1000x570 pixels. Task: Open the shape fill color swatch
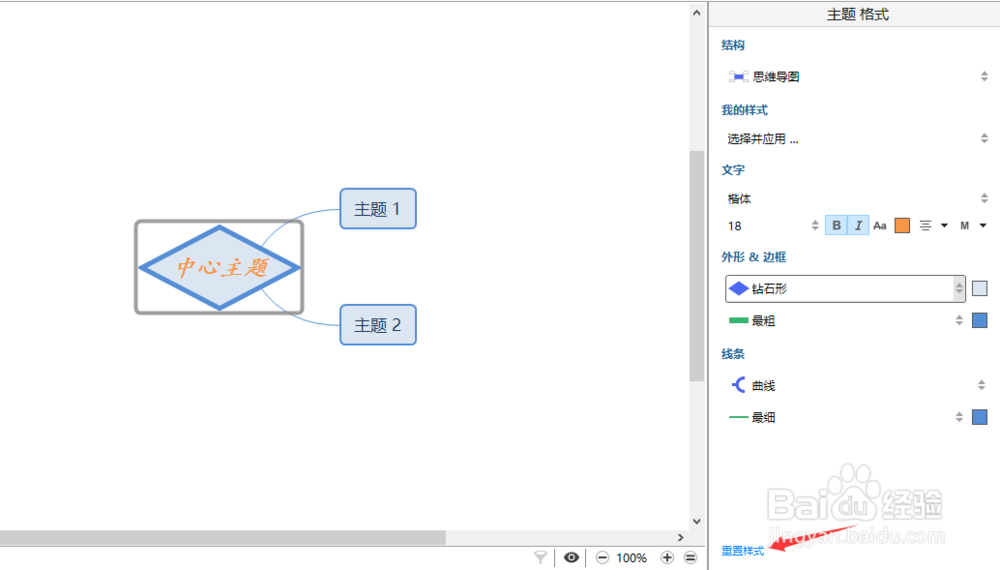tap(980, 289)
